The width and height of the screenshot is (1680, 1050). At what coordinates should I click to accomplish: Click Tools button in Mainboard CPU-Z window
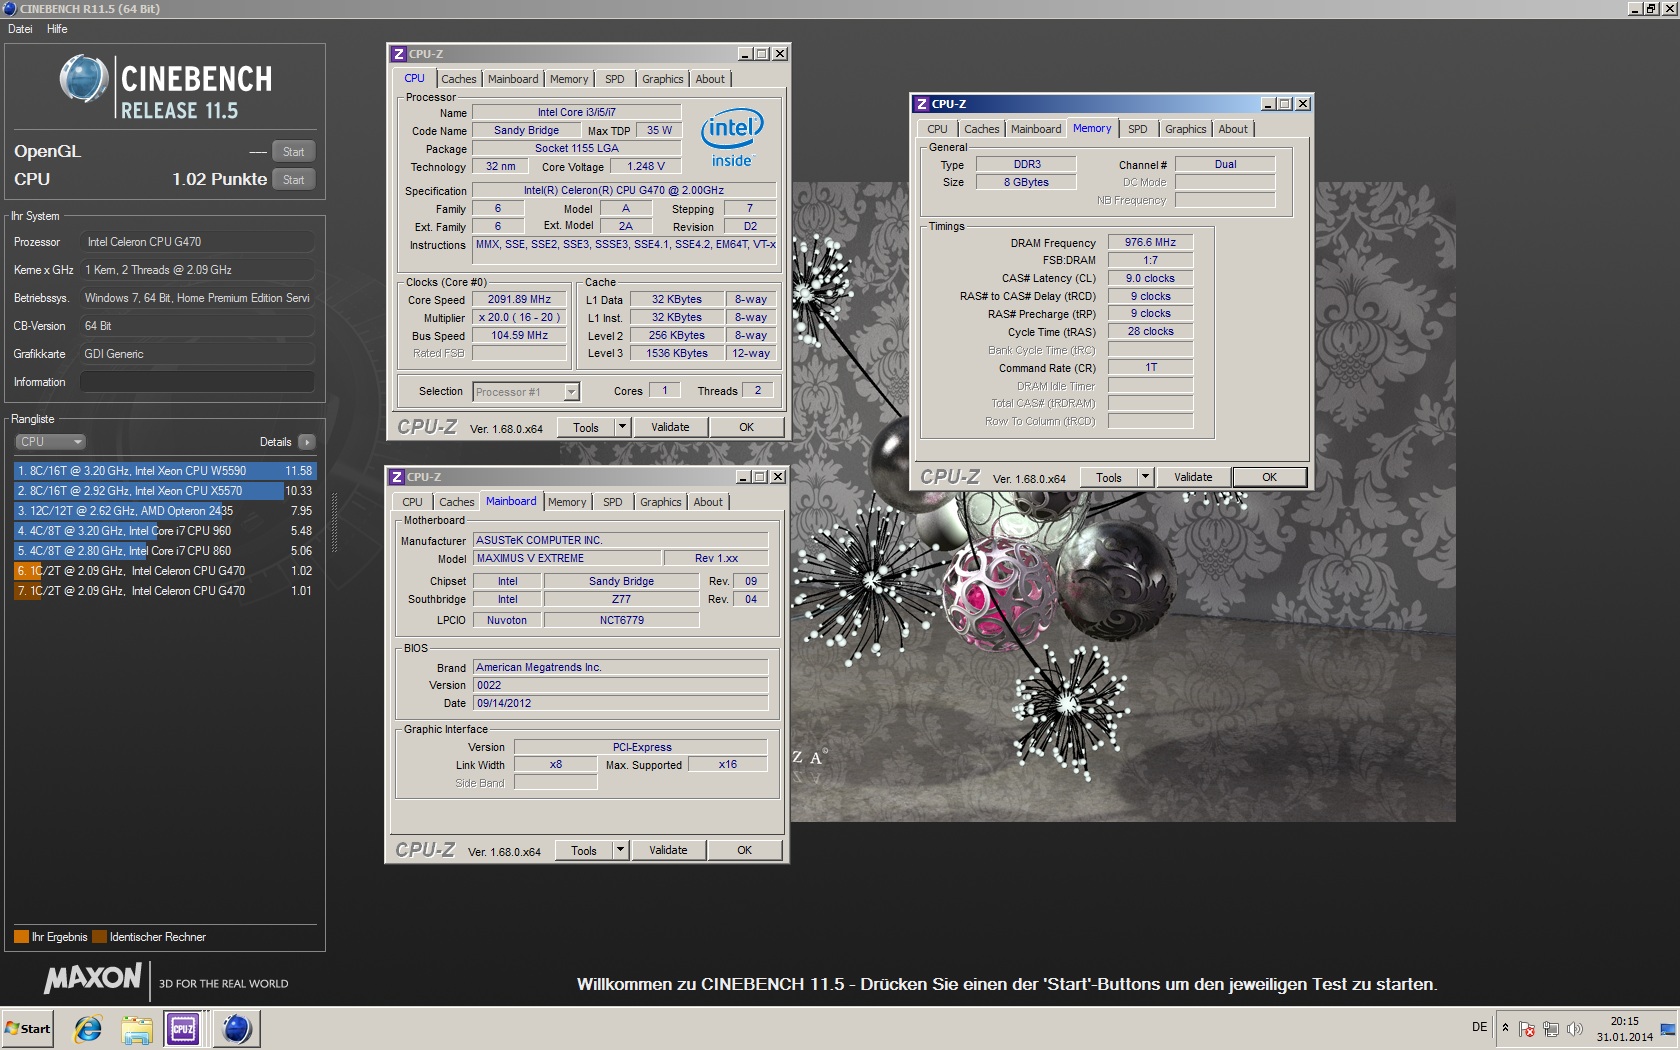pos(584,850)
